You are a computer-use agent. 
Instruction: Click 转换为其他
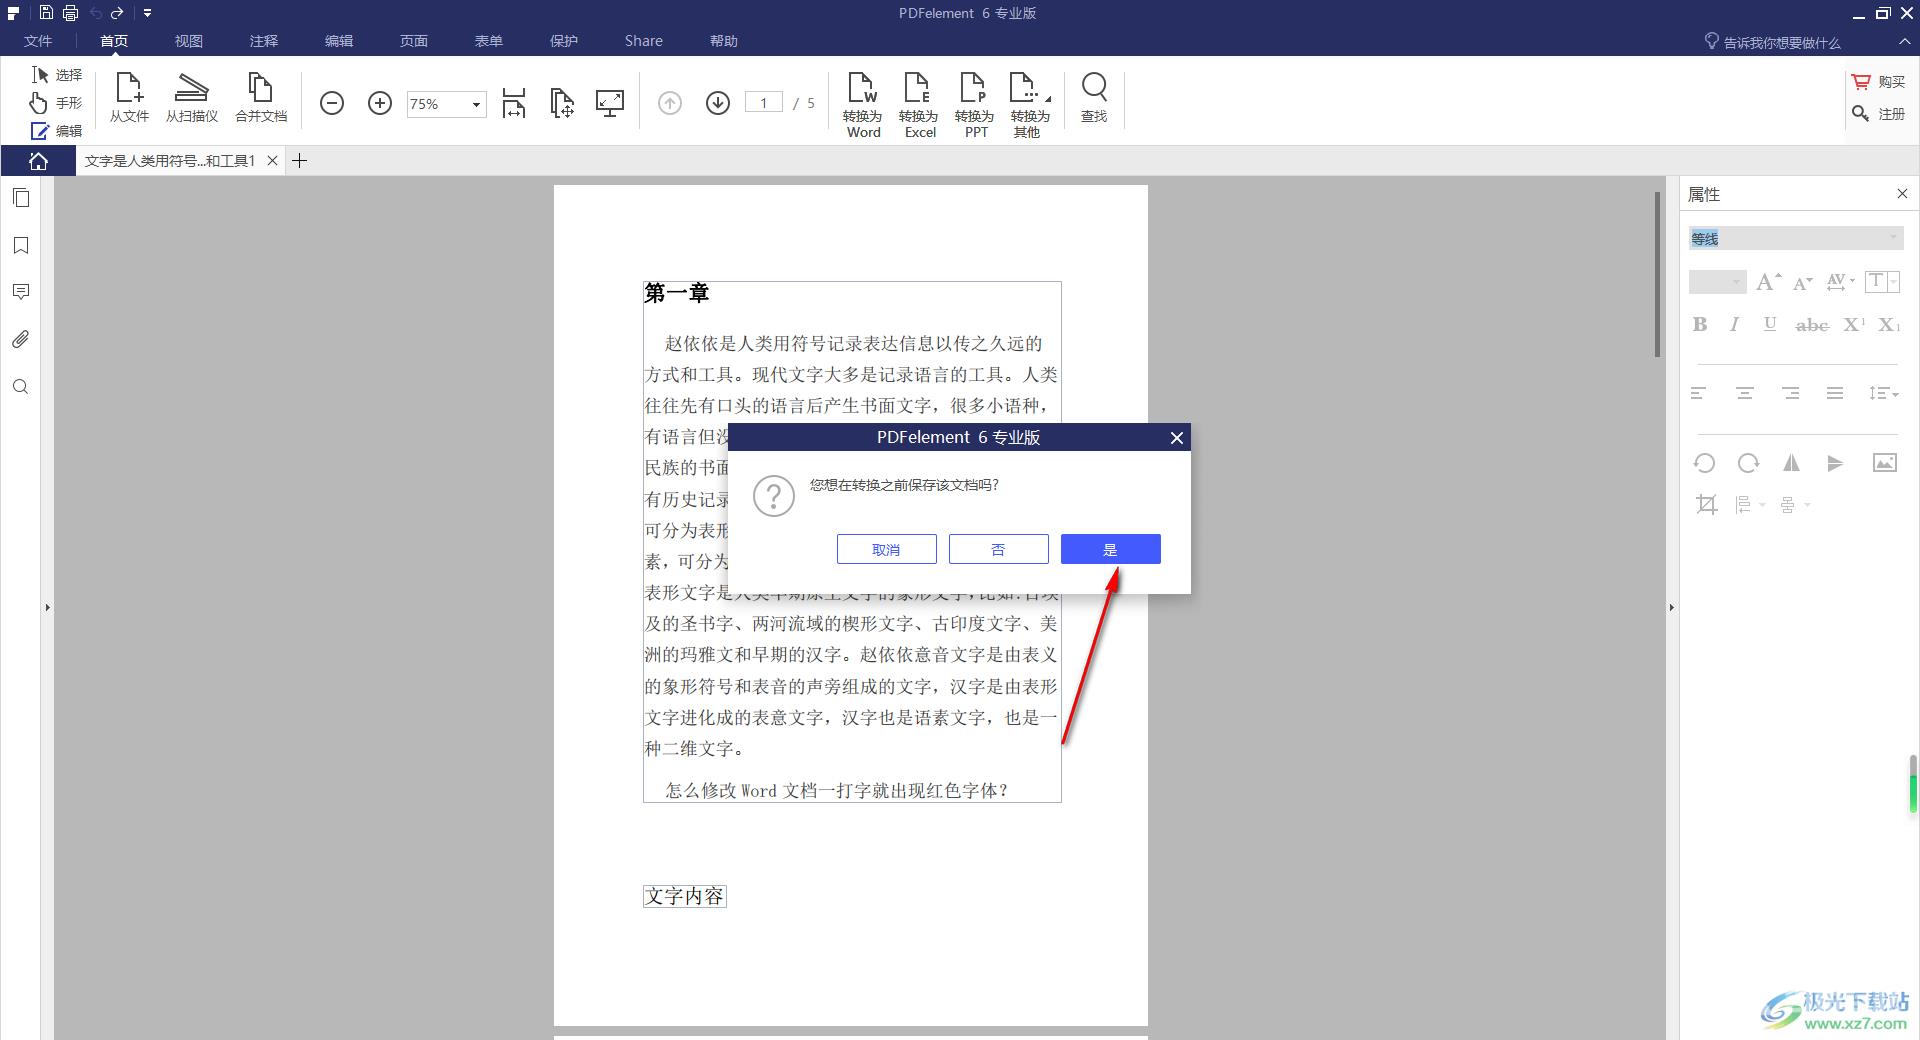(x=1030, y=105)
